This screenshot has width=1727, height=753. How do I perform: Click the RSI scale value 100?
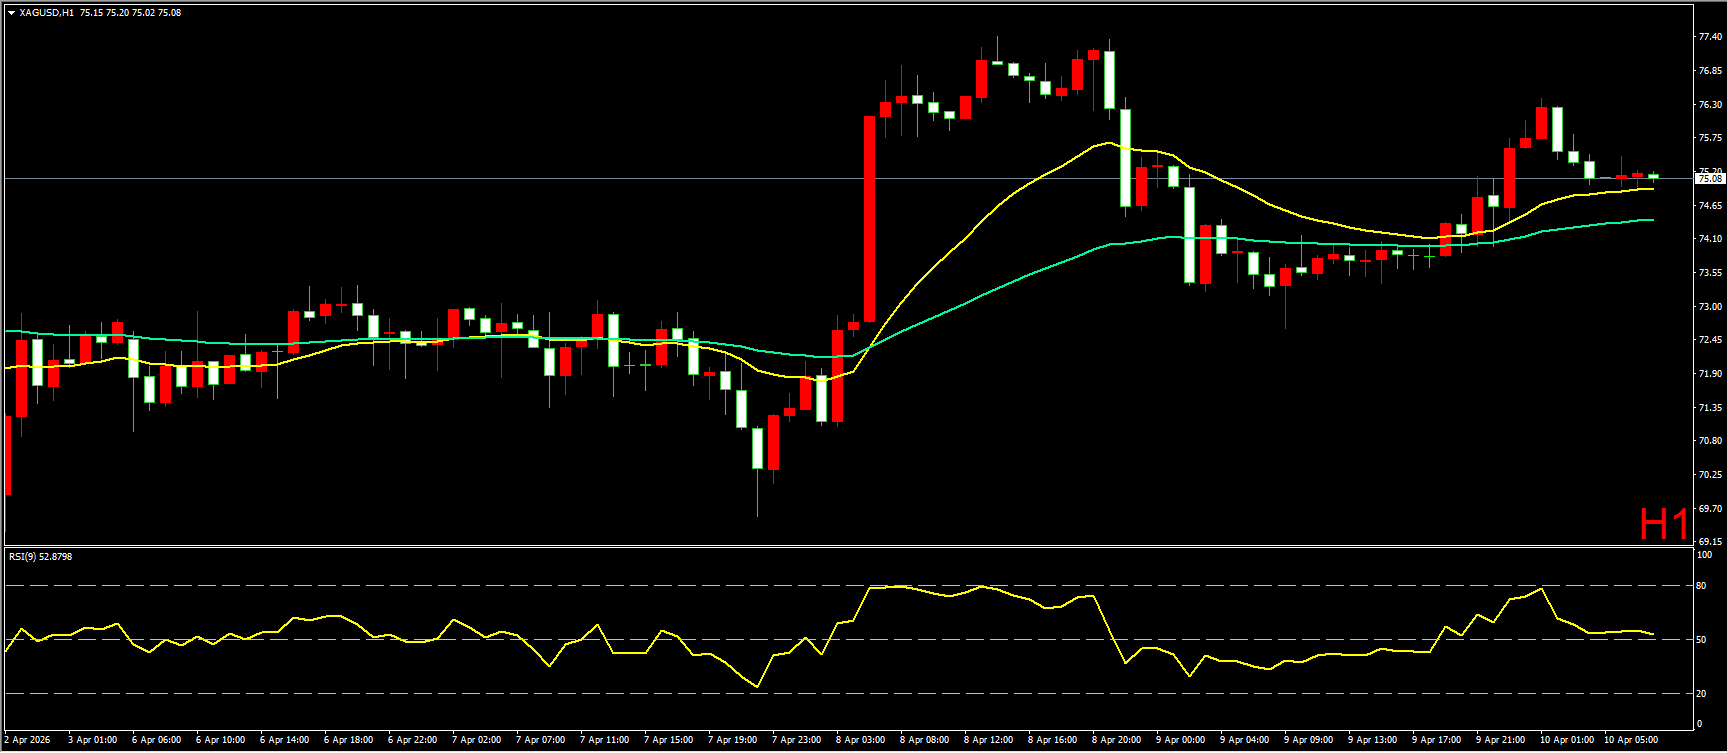tap(1704, 554)
